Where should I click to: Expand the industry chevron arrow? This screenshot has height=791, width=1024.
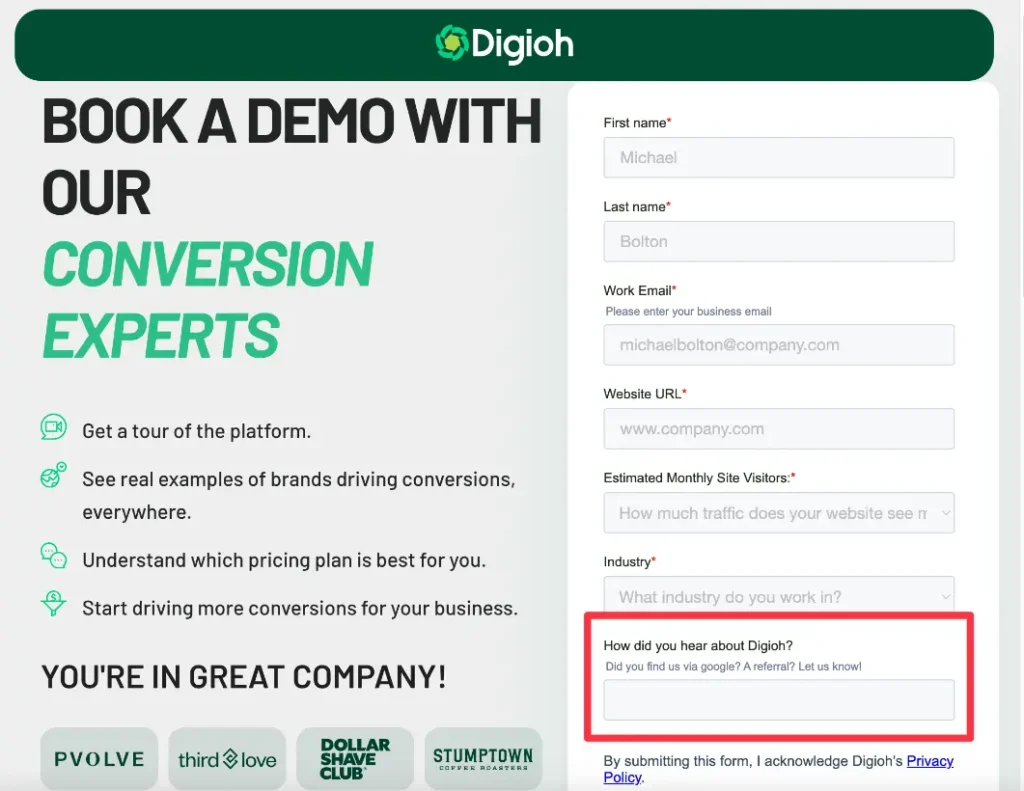click(x=944, y=596)
